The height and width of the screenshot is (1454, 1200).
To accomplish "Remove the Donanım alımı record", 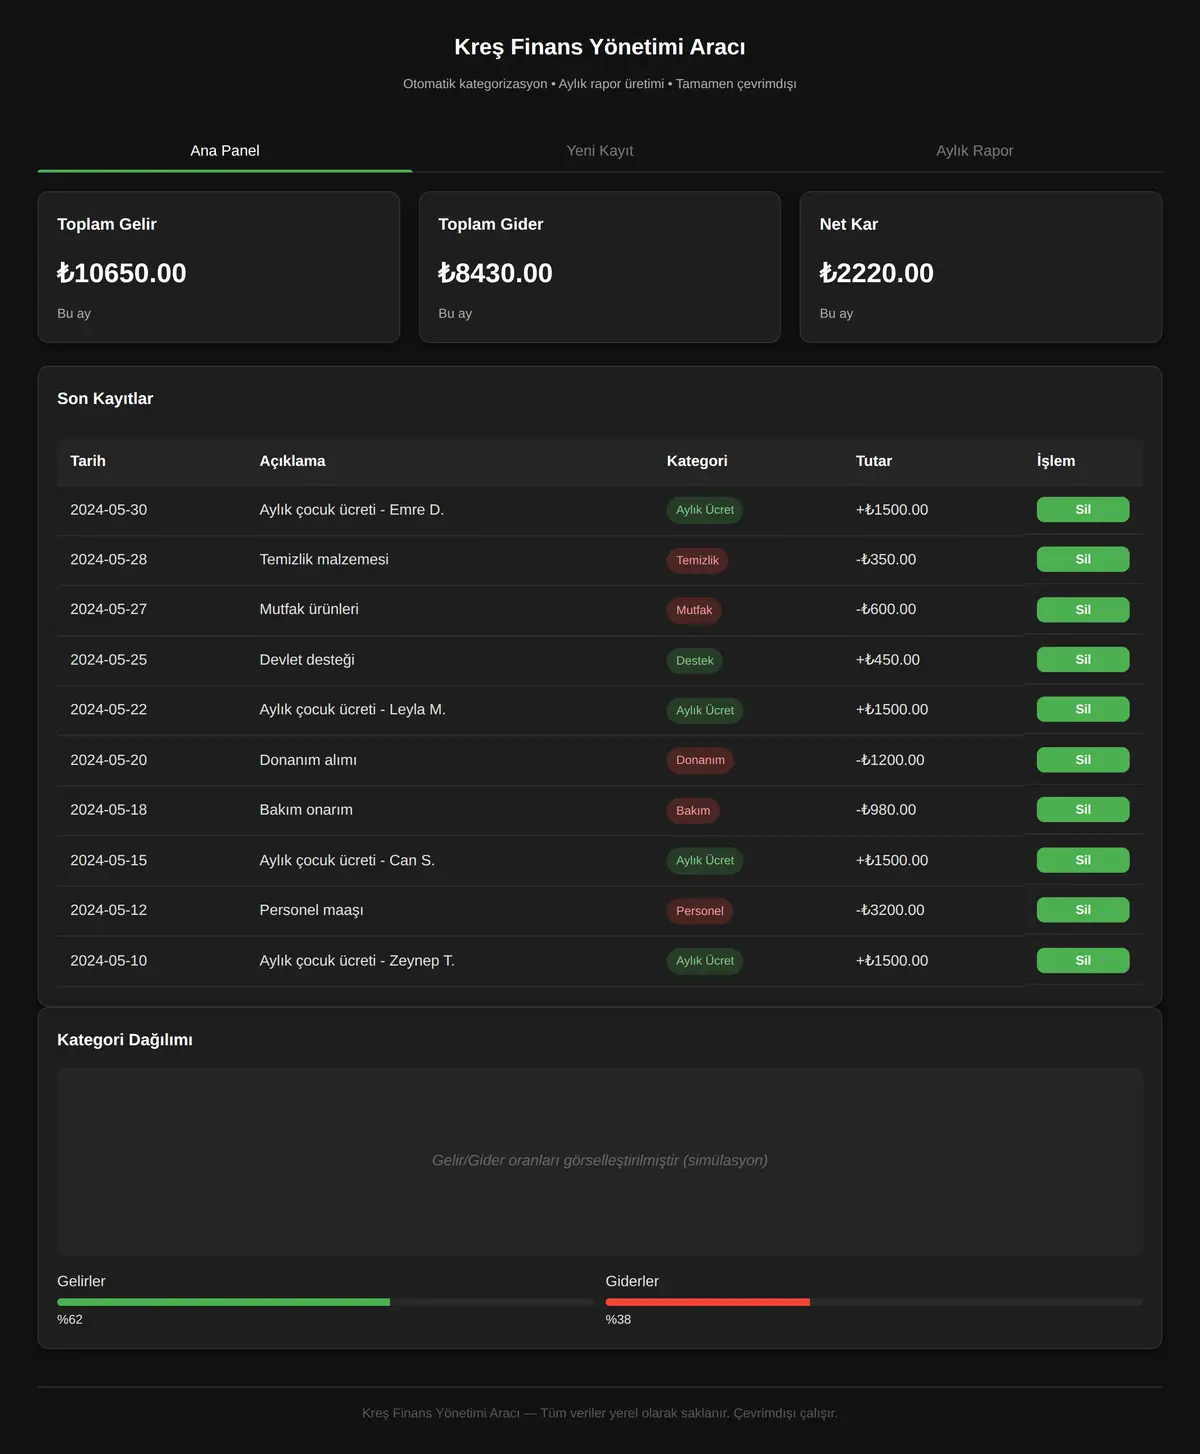I will 1083,760.
